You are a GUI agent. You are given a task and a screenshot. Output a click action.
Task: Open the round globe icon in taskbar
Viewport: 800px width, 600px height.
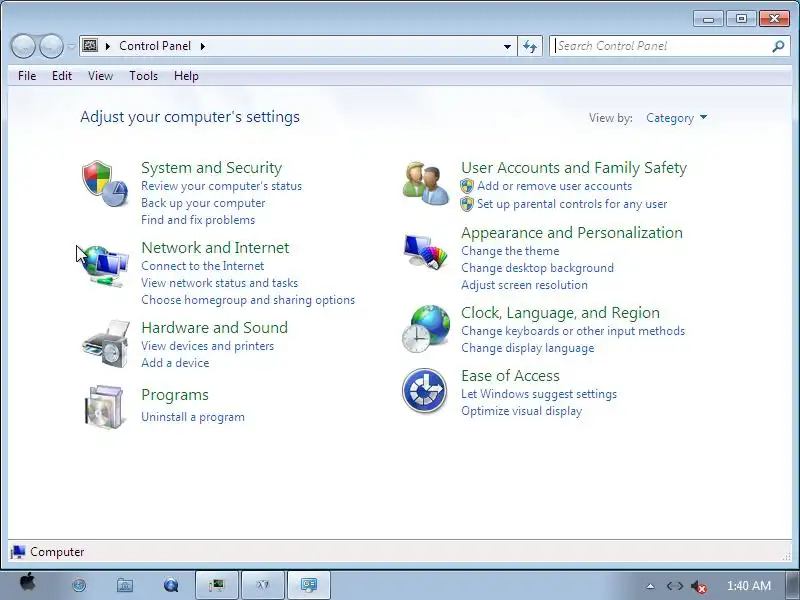(79, 585)
